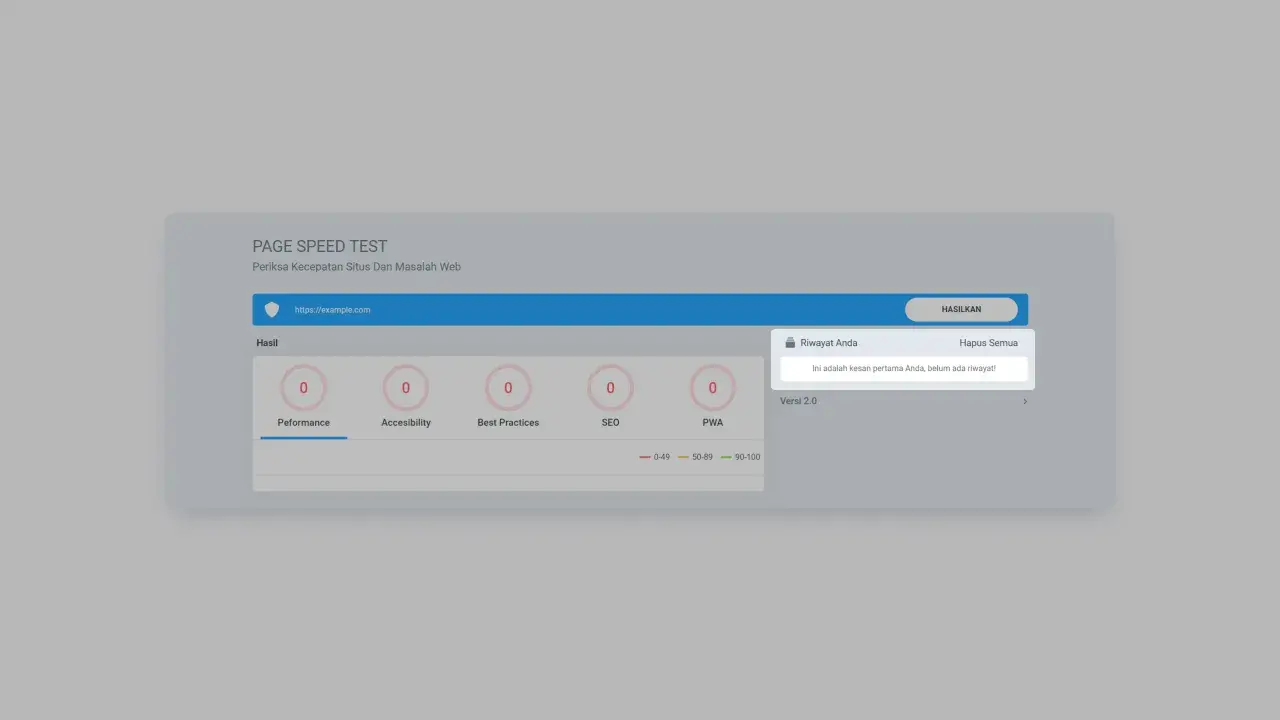Switch to the Accessibility tab
1280x720 pixels.
coord(405,422)
